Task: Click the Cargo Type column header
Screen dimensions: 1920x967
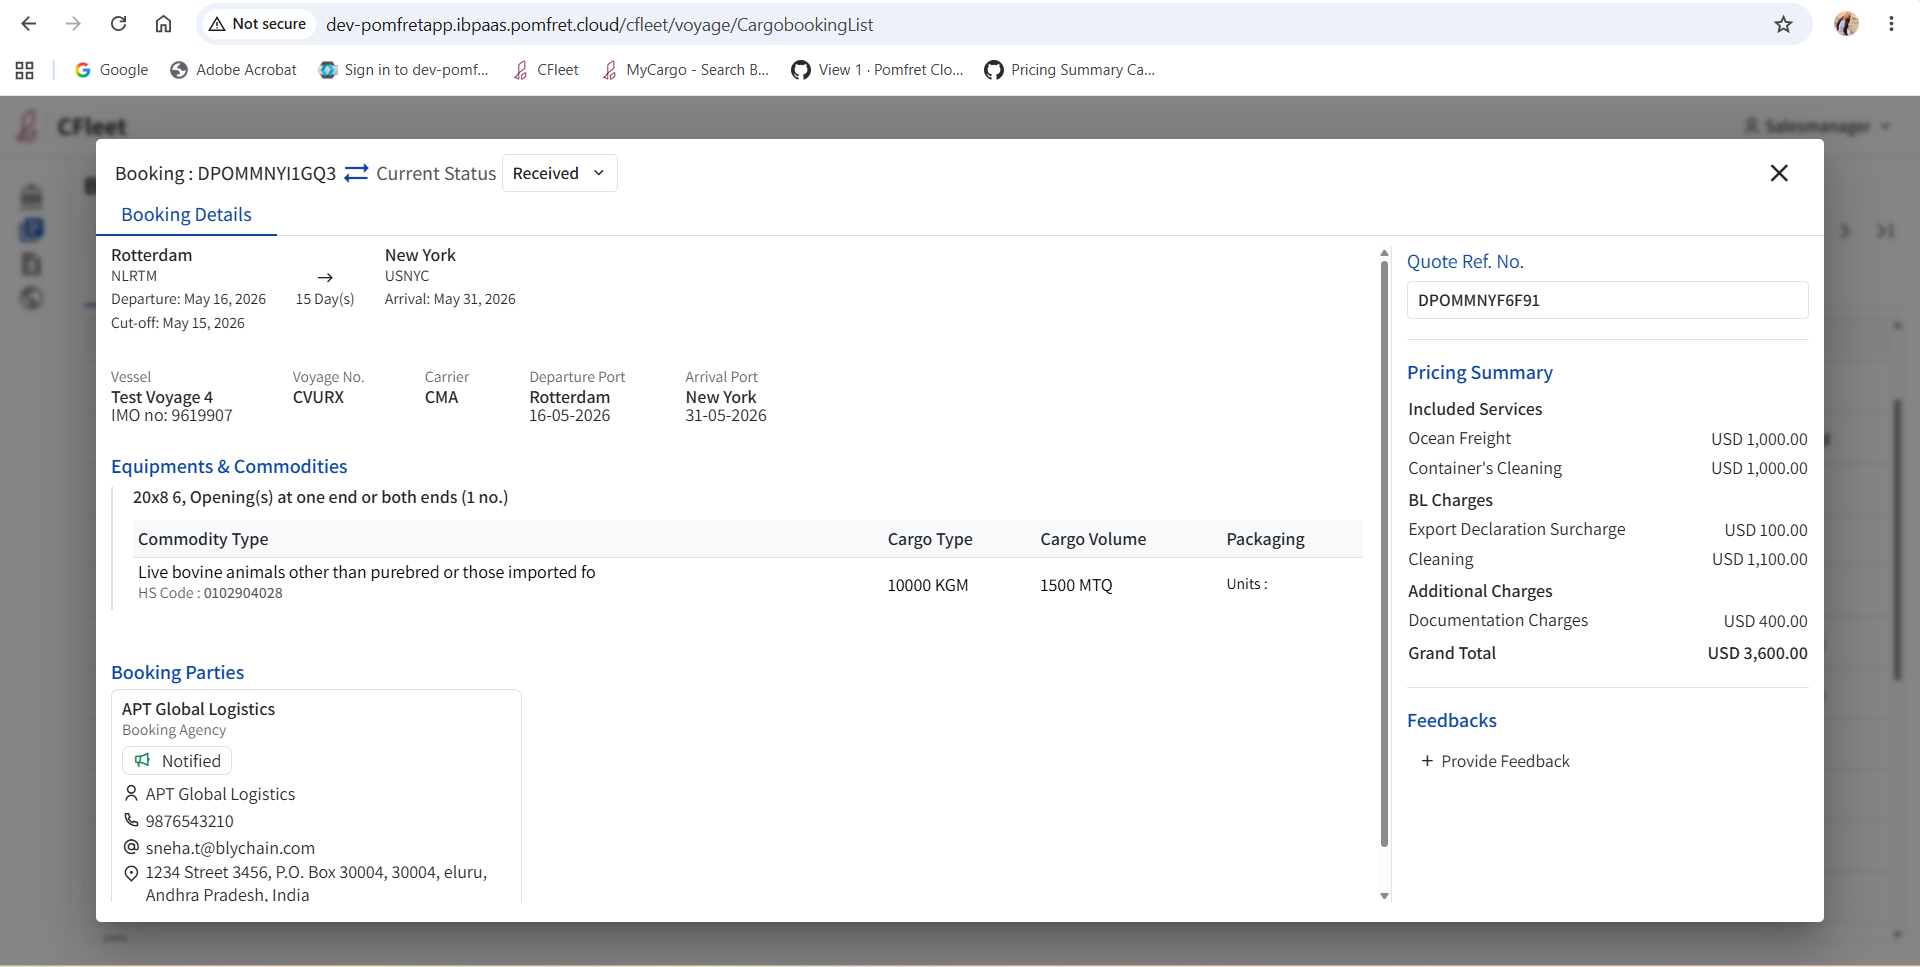Action: pos(930,539)
